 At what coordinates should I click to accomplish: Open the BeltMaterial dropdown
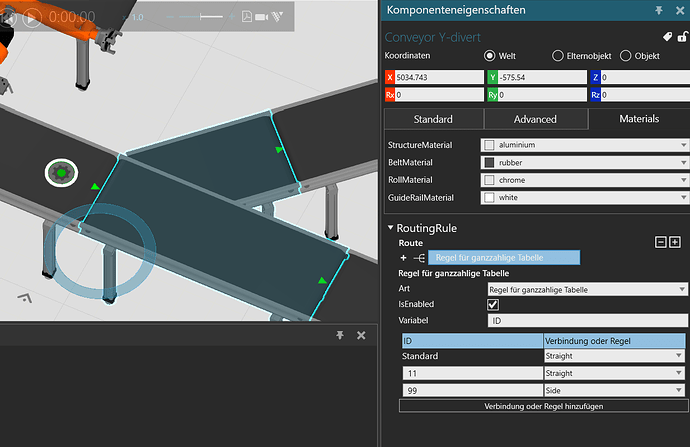click(x=585, y=162)
